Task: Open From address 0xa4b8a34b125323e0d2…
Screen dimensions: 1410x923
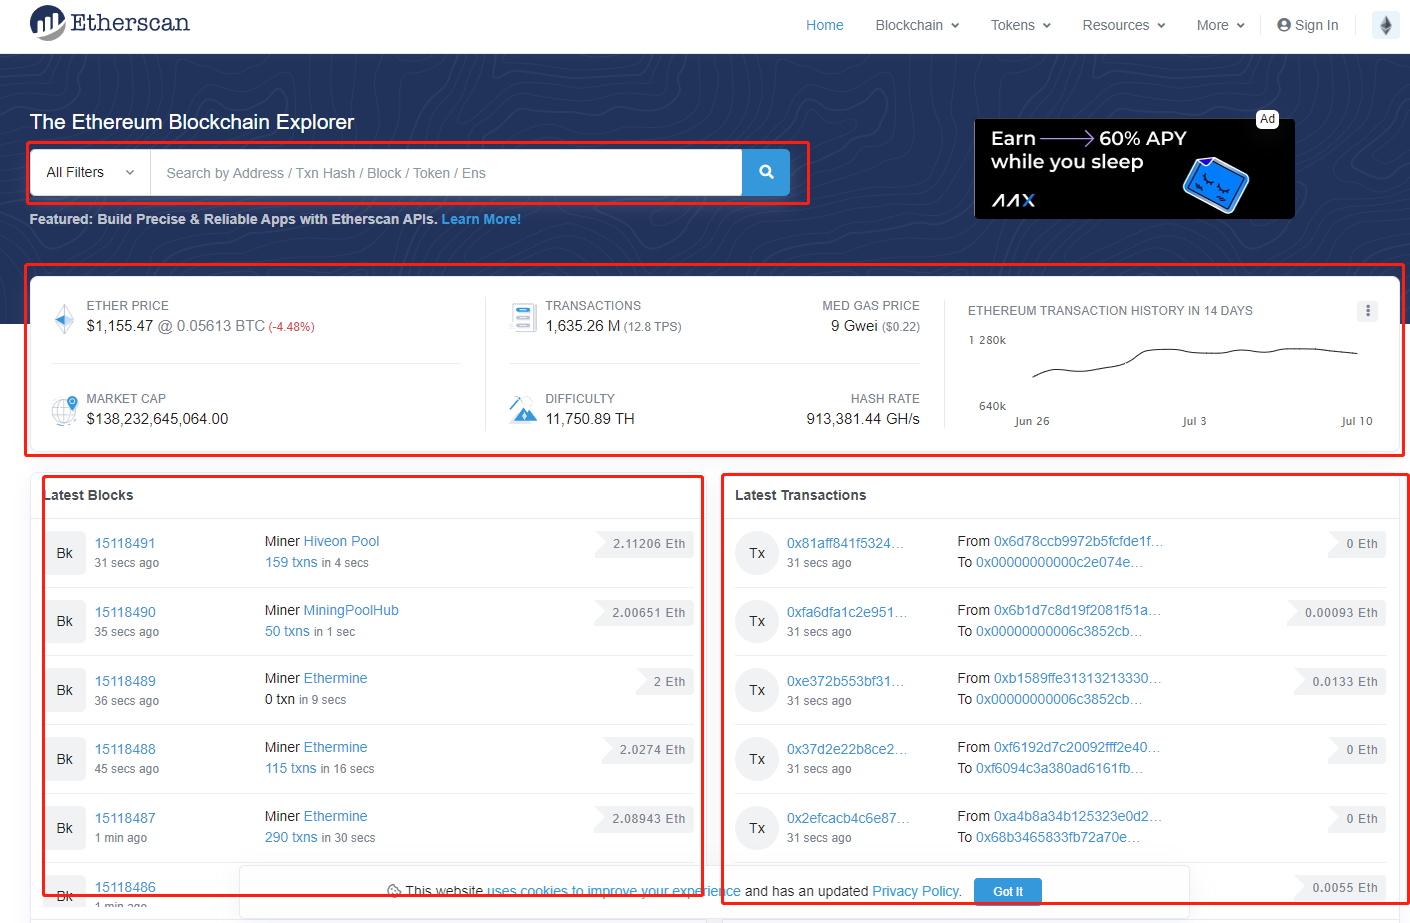Action: point(1077,816)
